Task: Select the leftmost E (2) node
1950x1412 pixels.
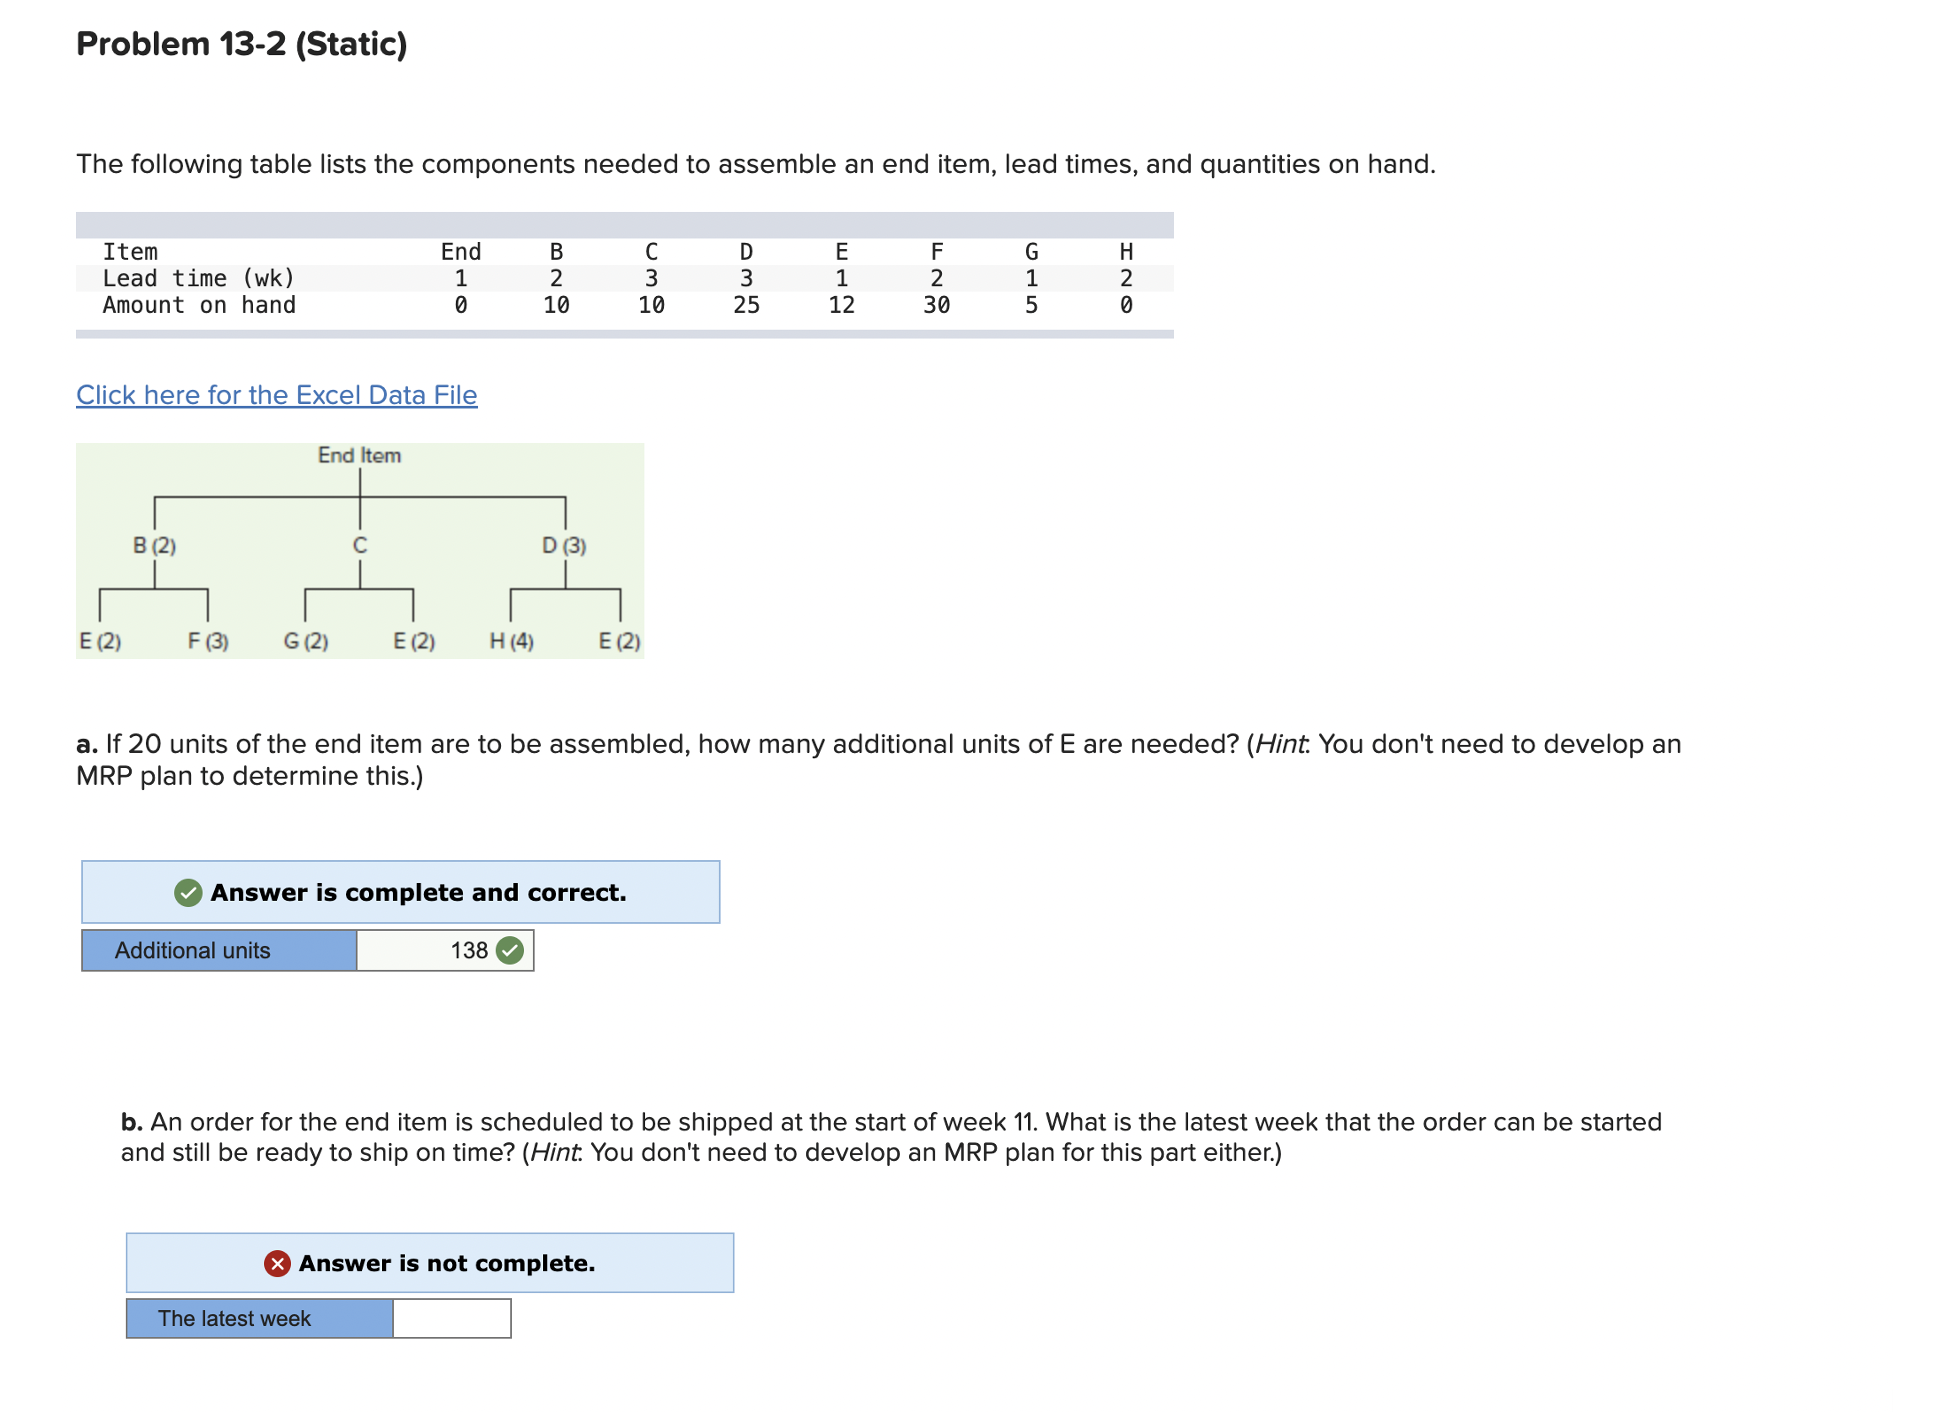Action: [x=100, y=641]
